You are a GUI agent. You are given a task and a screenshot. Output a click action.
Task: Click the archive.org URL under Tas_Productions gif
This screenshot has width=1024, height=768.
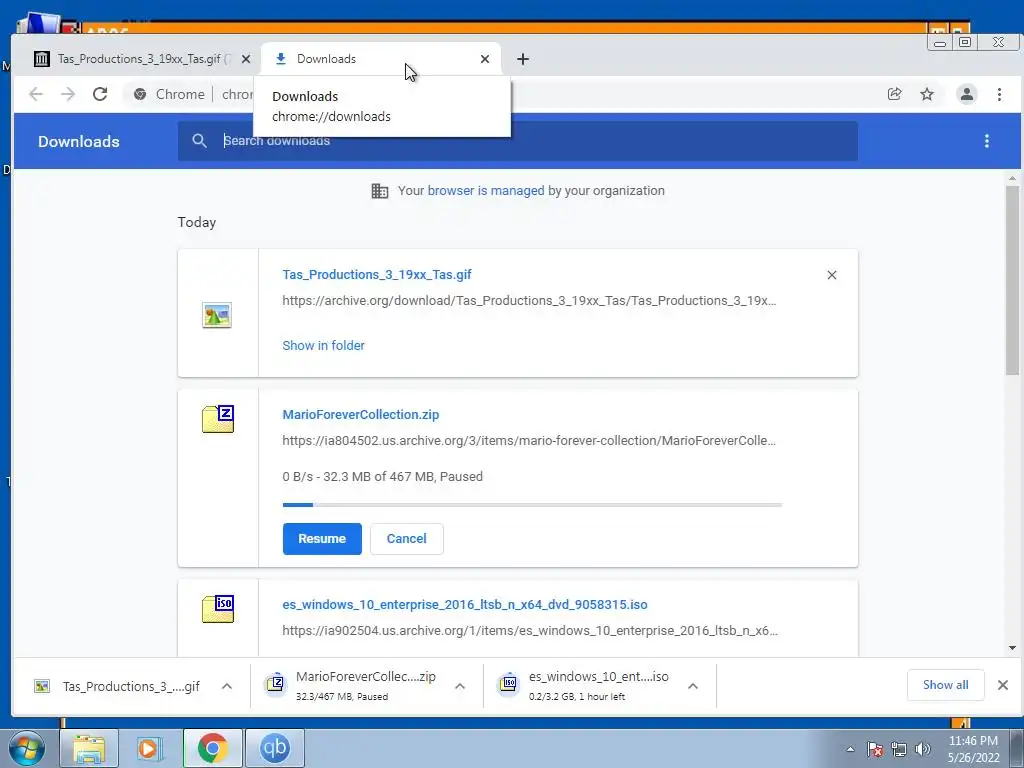[529, 300]
